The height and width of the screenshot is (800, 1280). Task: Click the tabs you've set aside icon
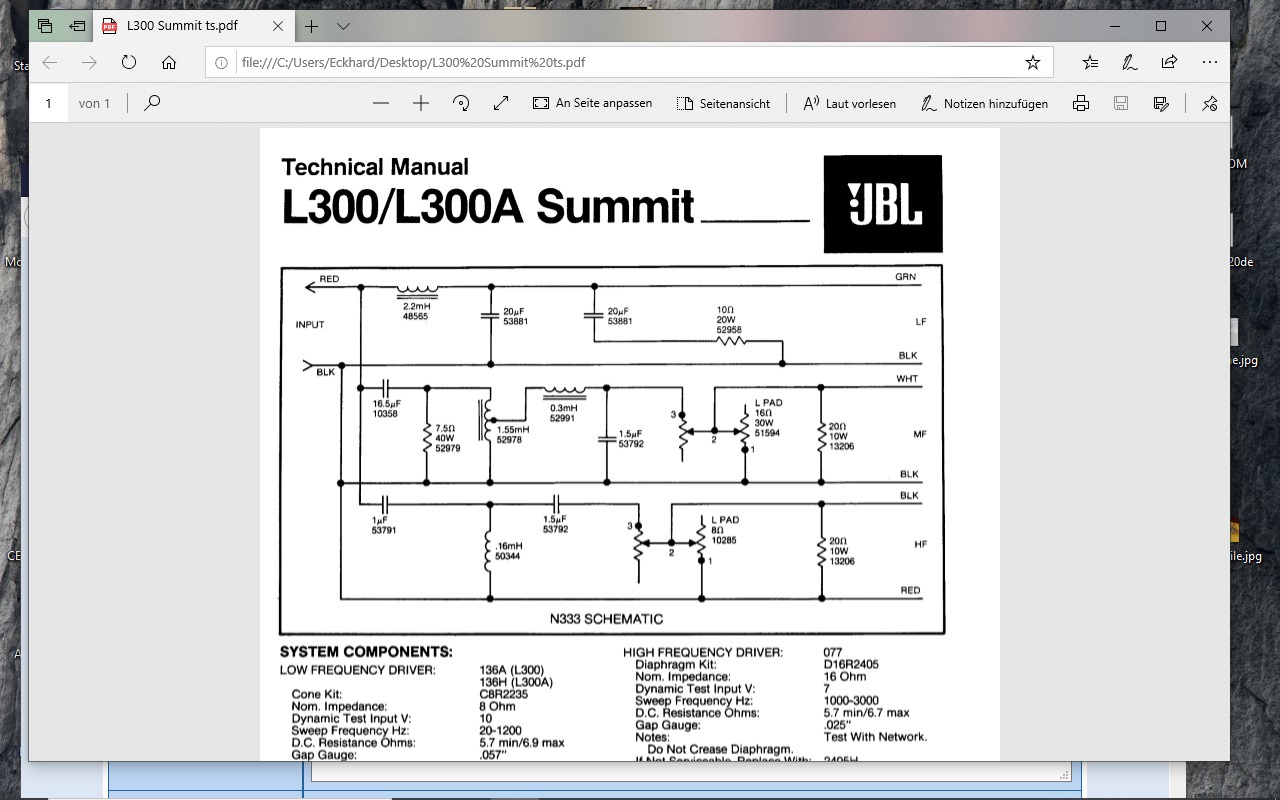click(x=46, y=26)
